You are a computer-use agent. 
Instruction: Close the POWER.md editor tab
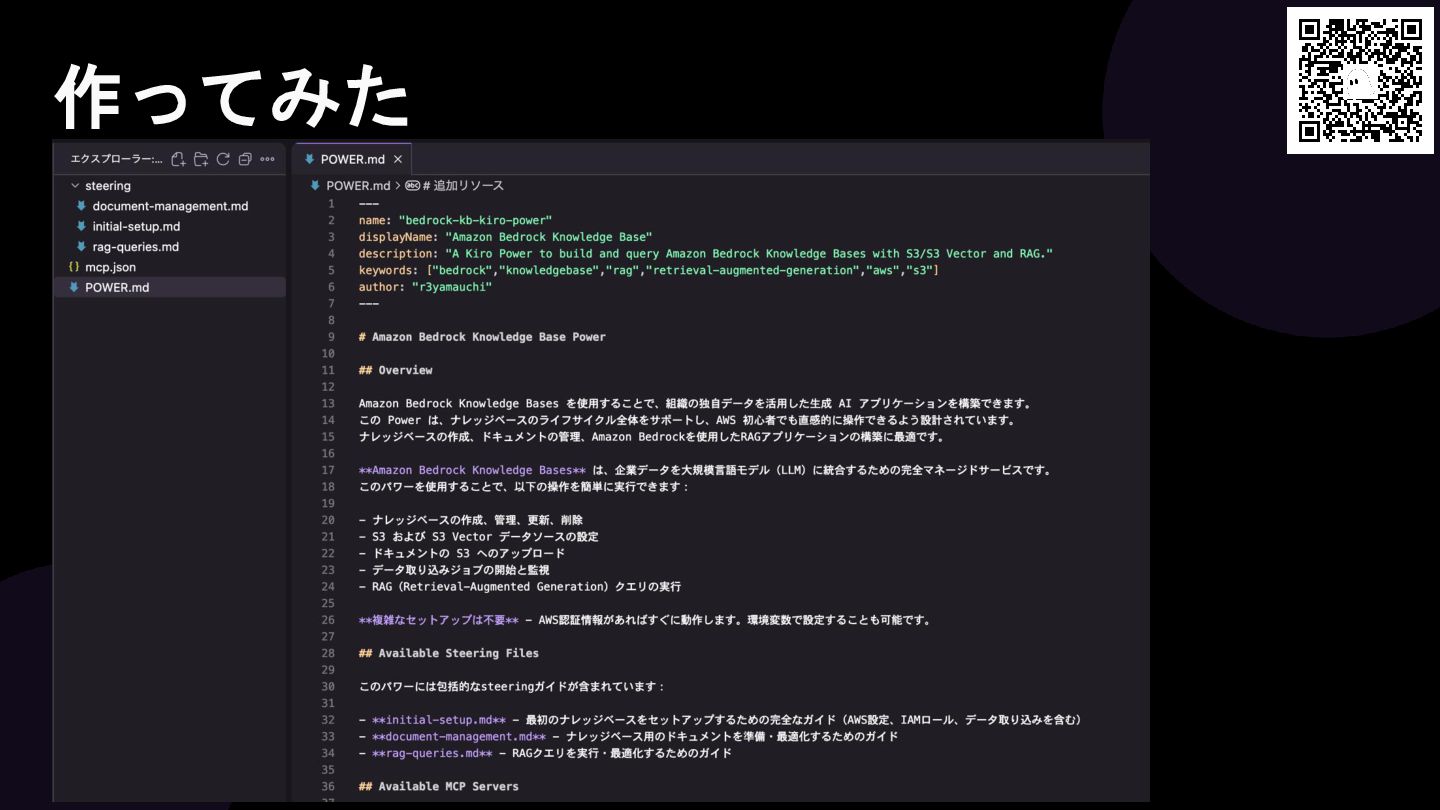coord(397,159)
